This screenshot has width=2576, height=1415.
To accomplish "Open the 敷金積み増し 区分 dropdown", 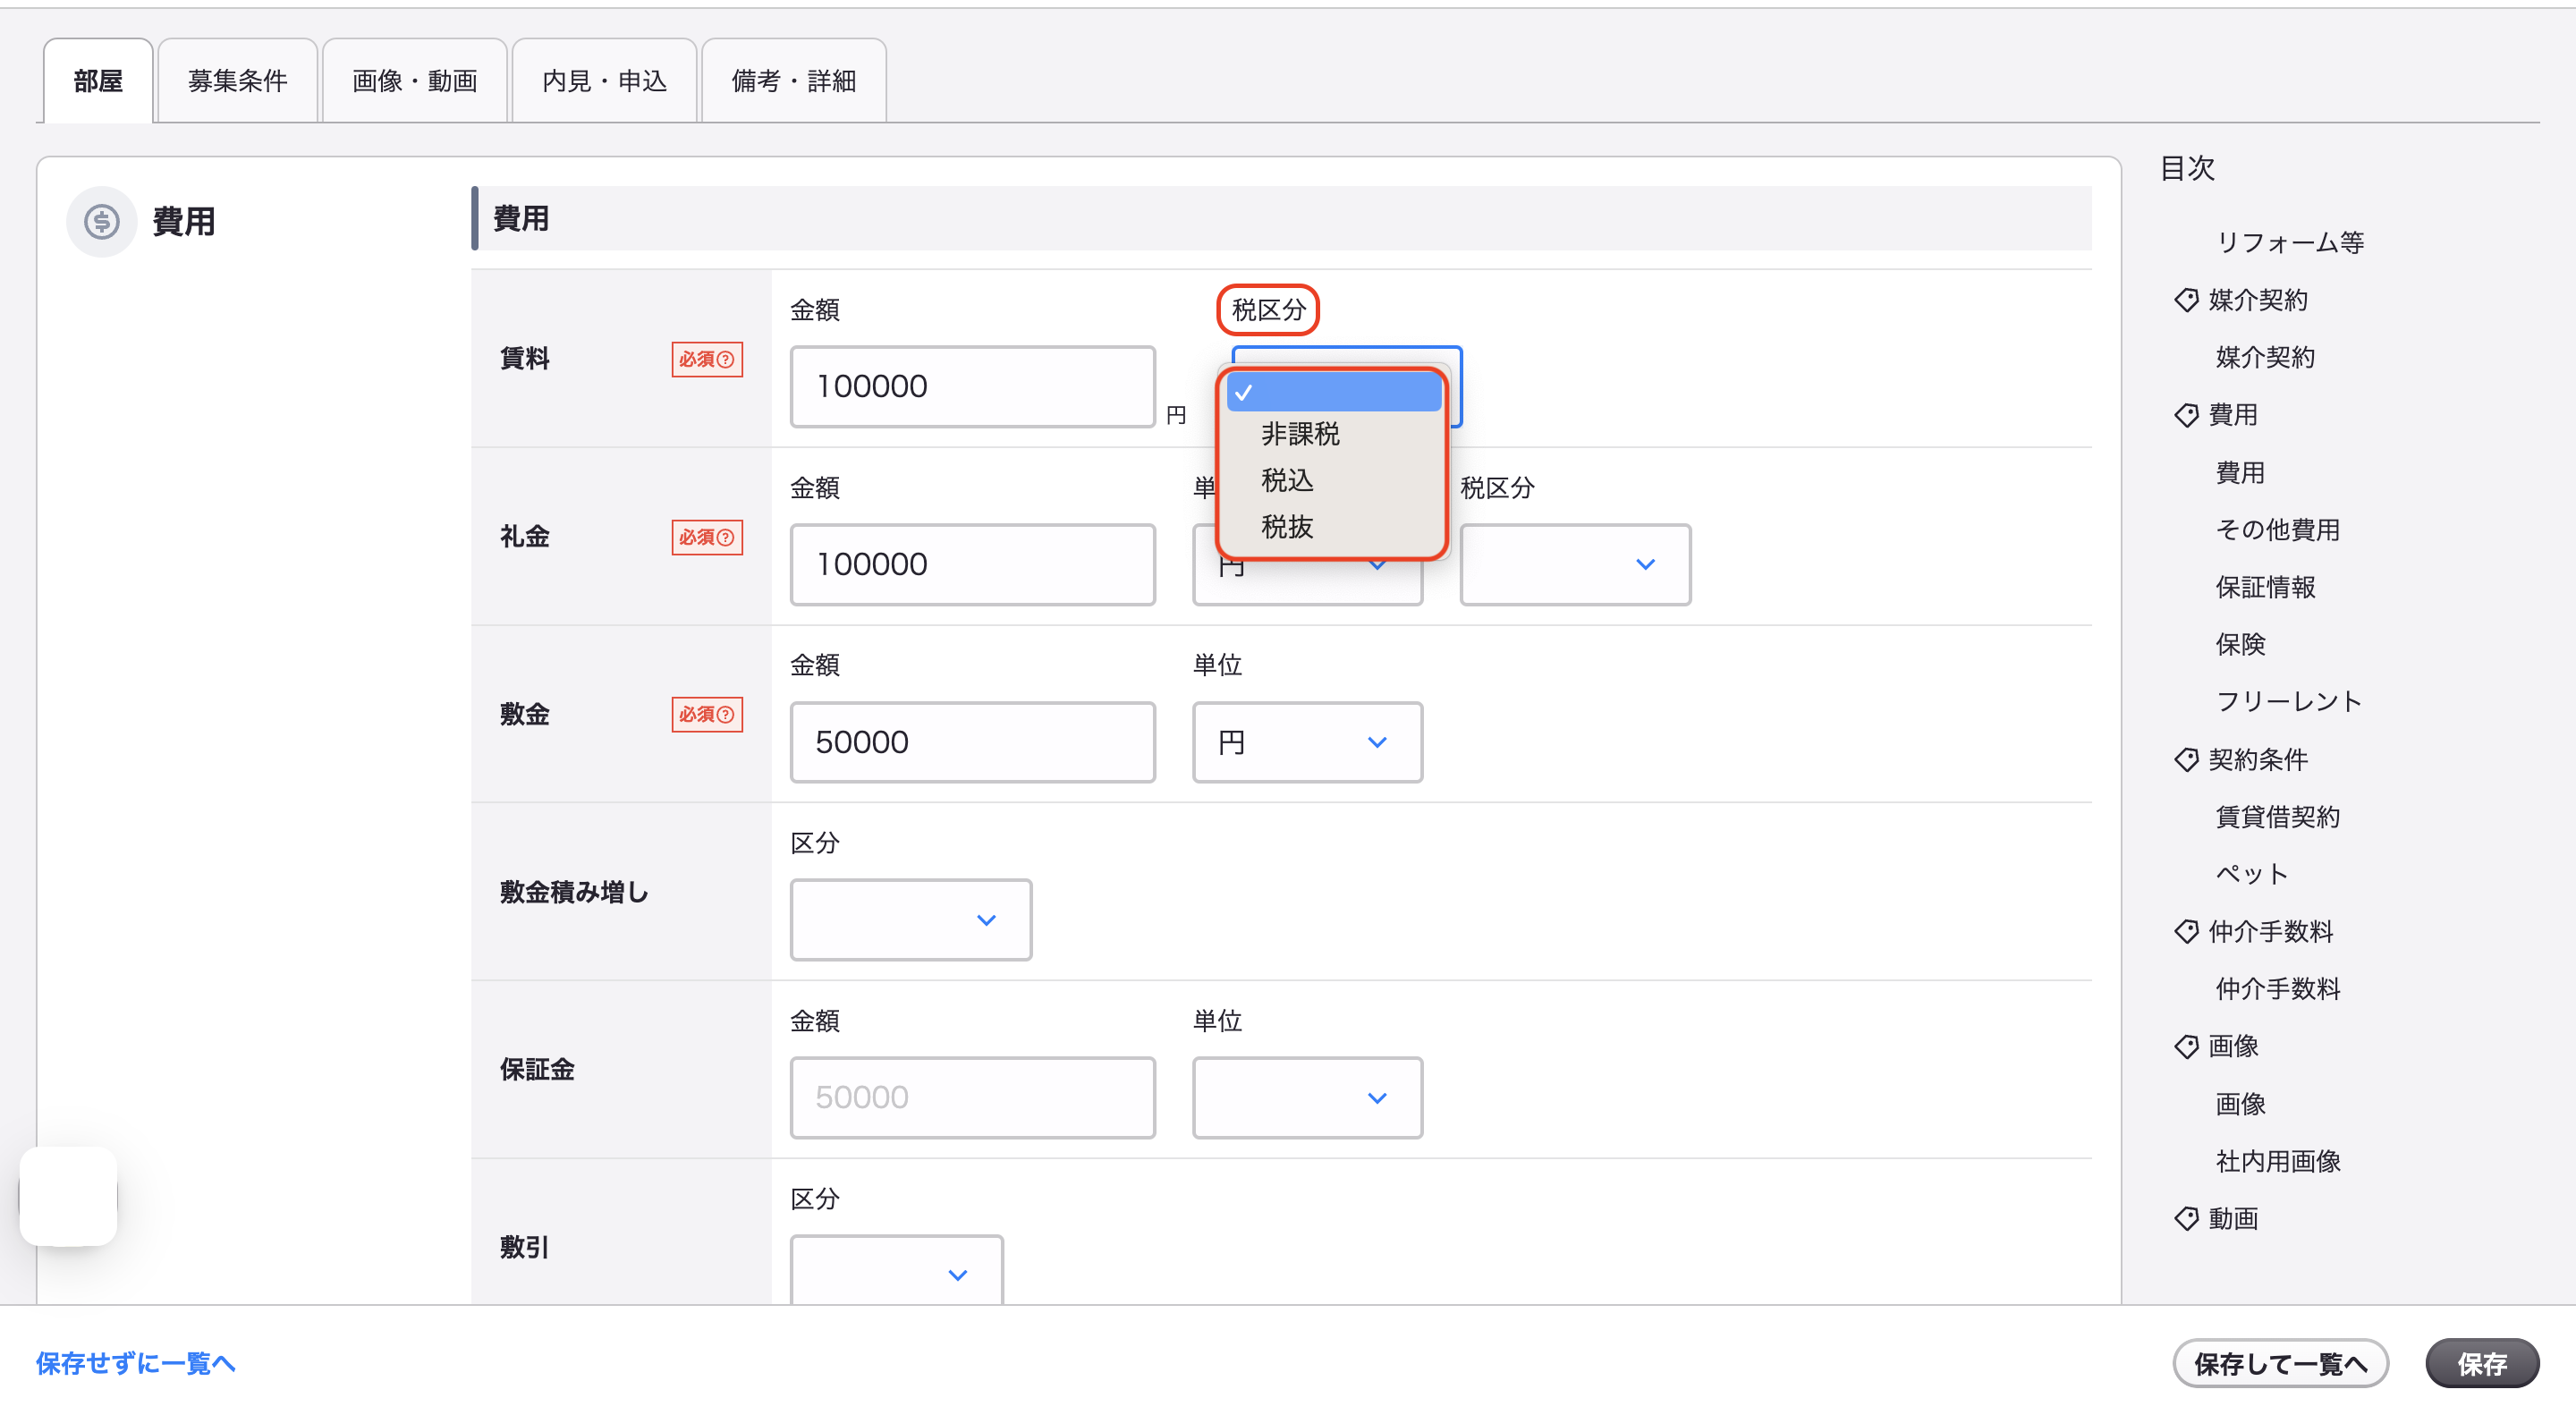I will pyautogui.click(x=911, y=920).
